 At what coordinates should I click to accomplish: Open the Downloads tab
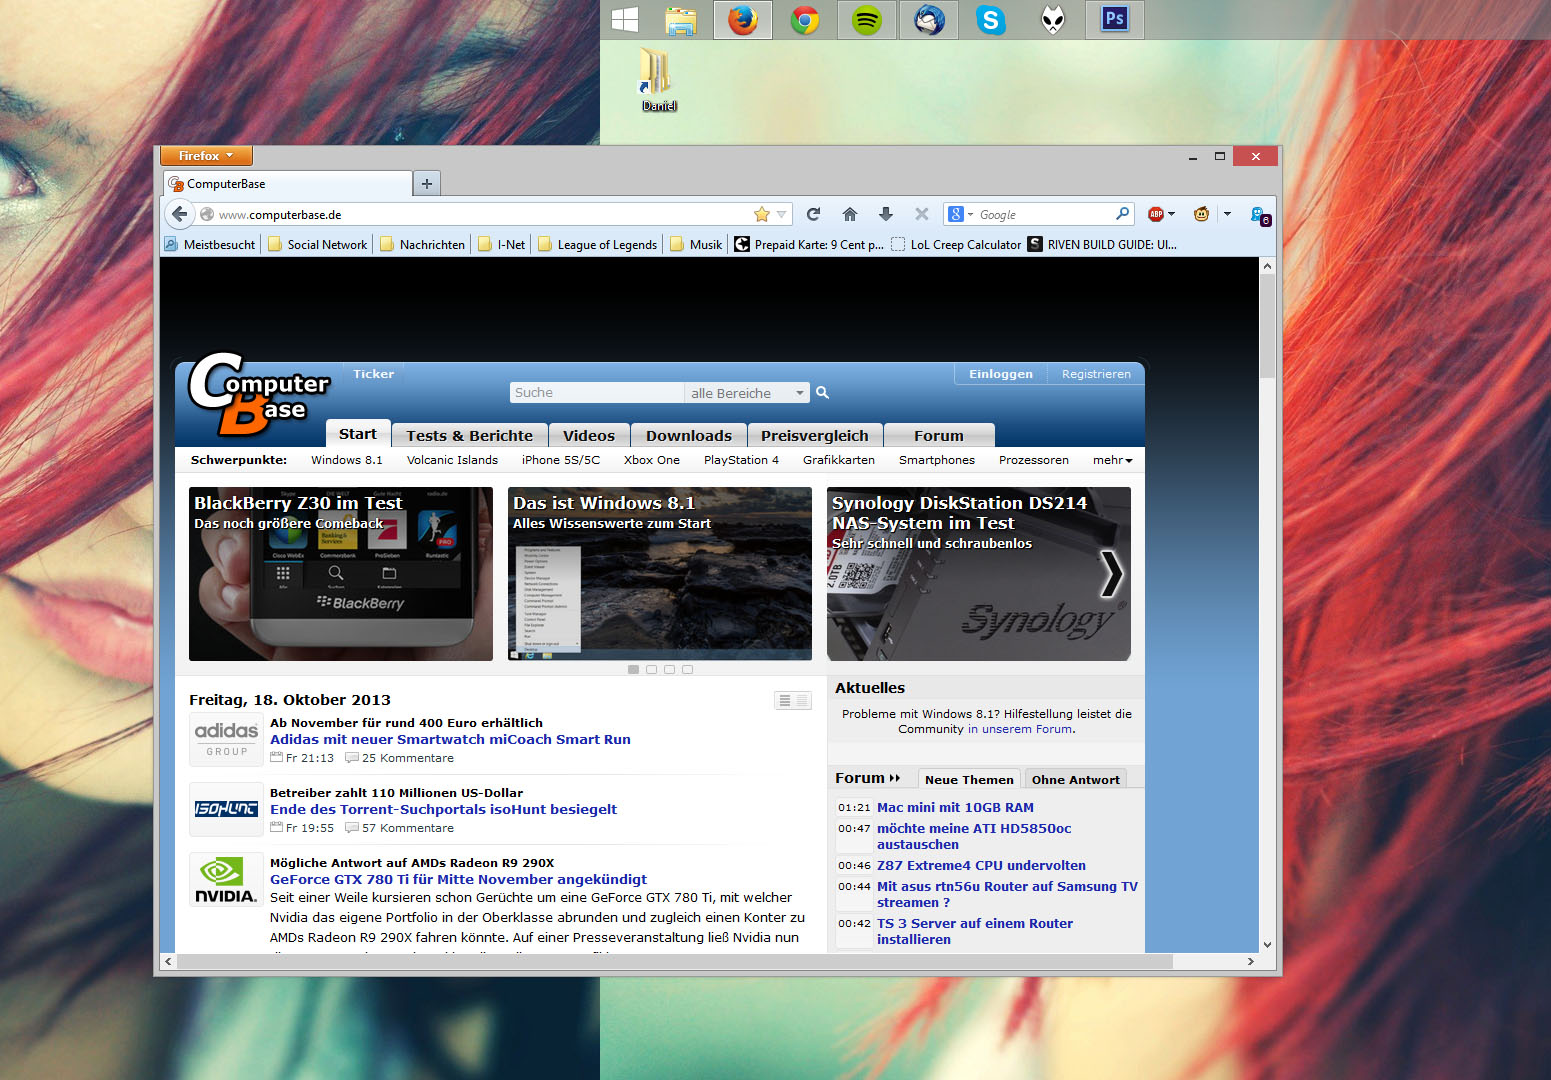pos(689,435)
